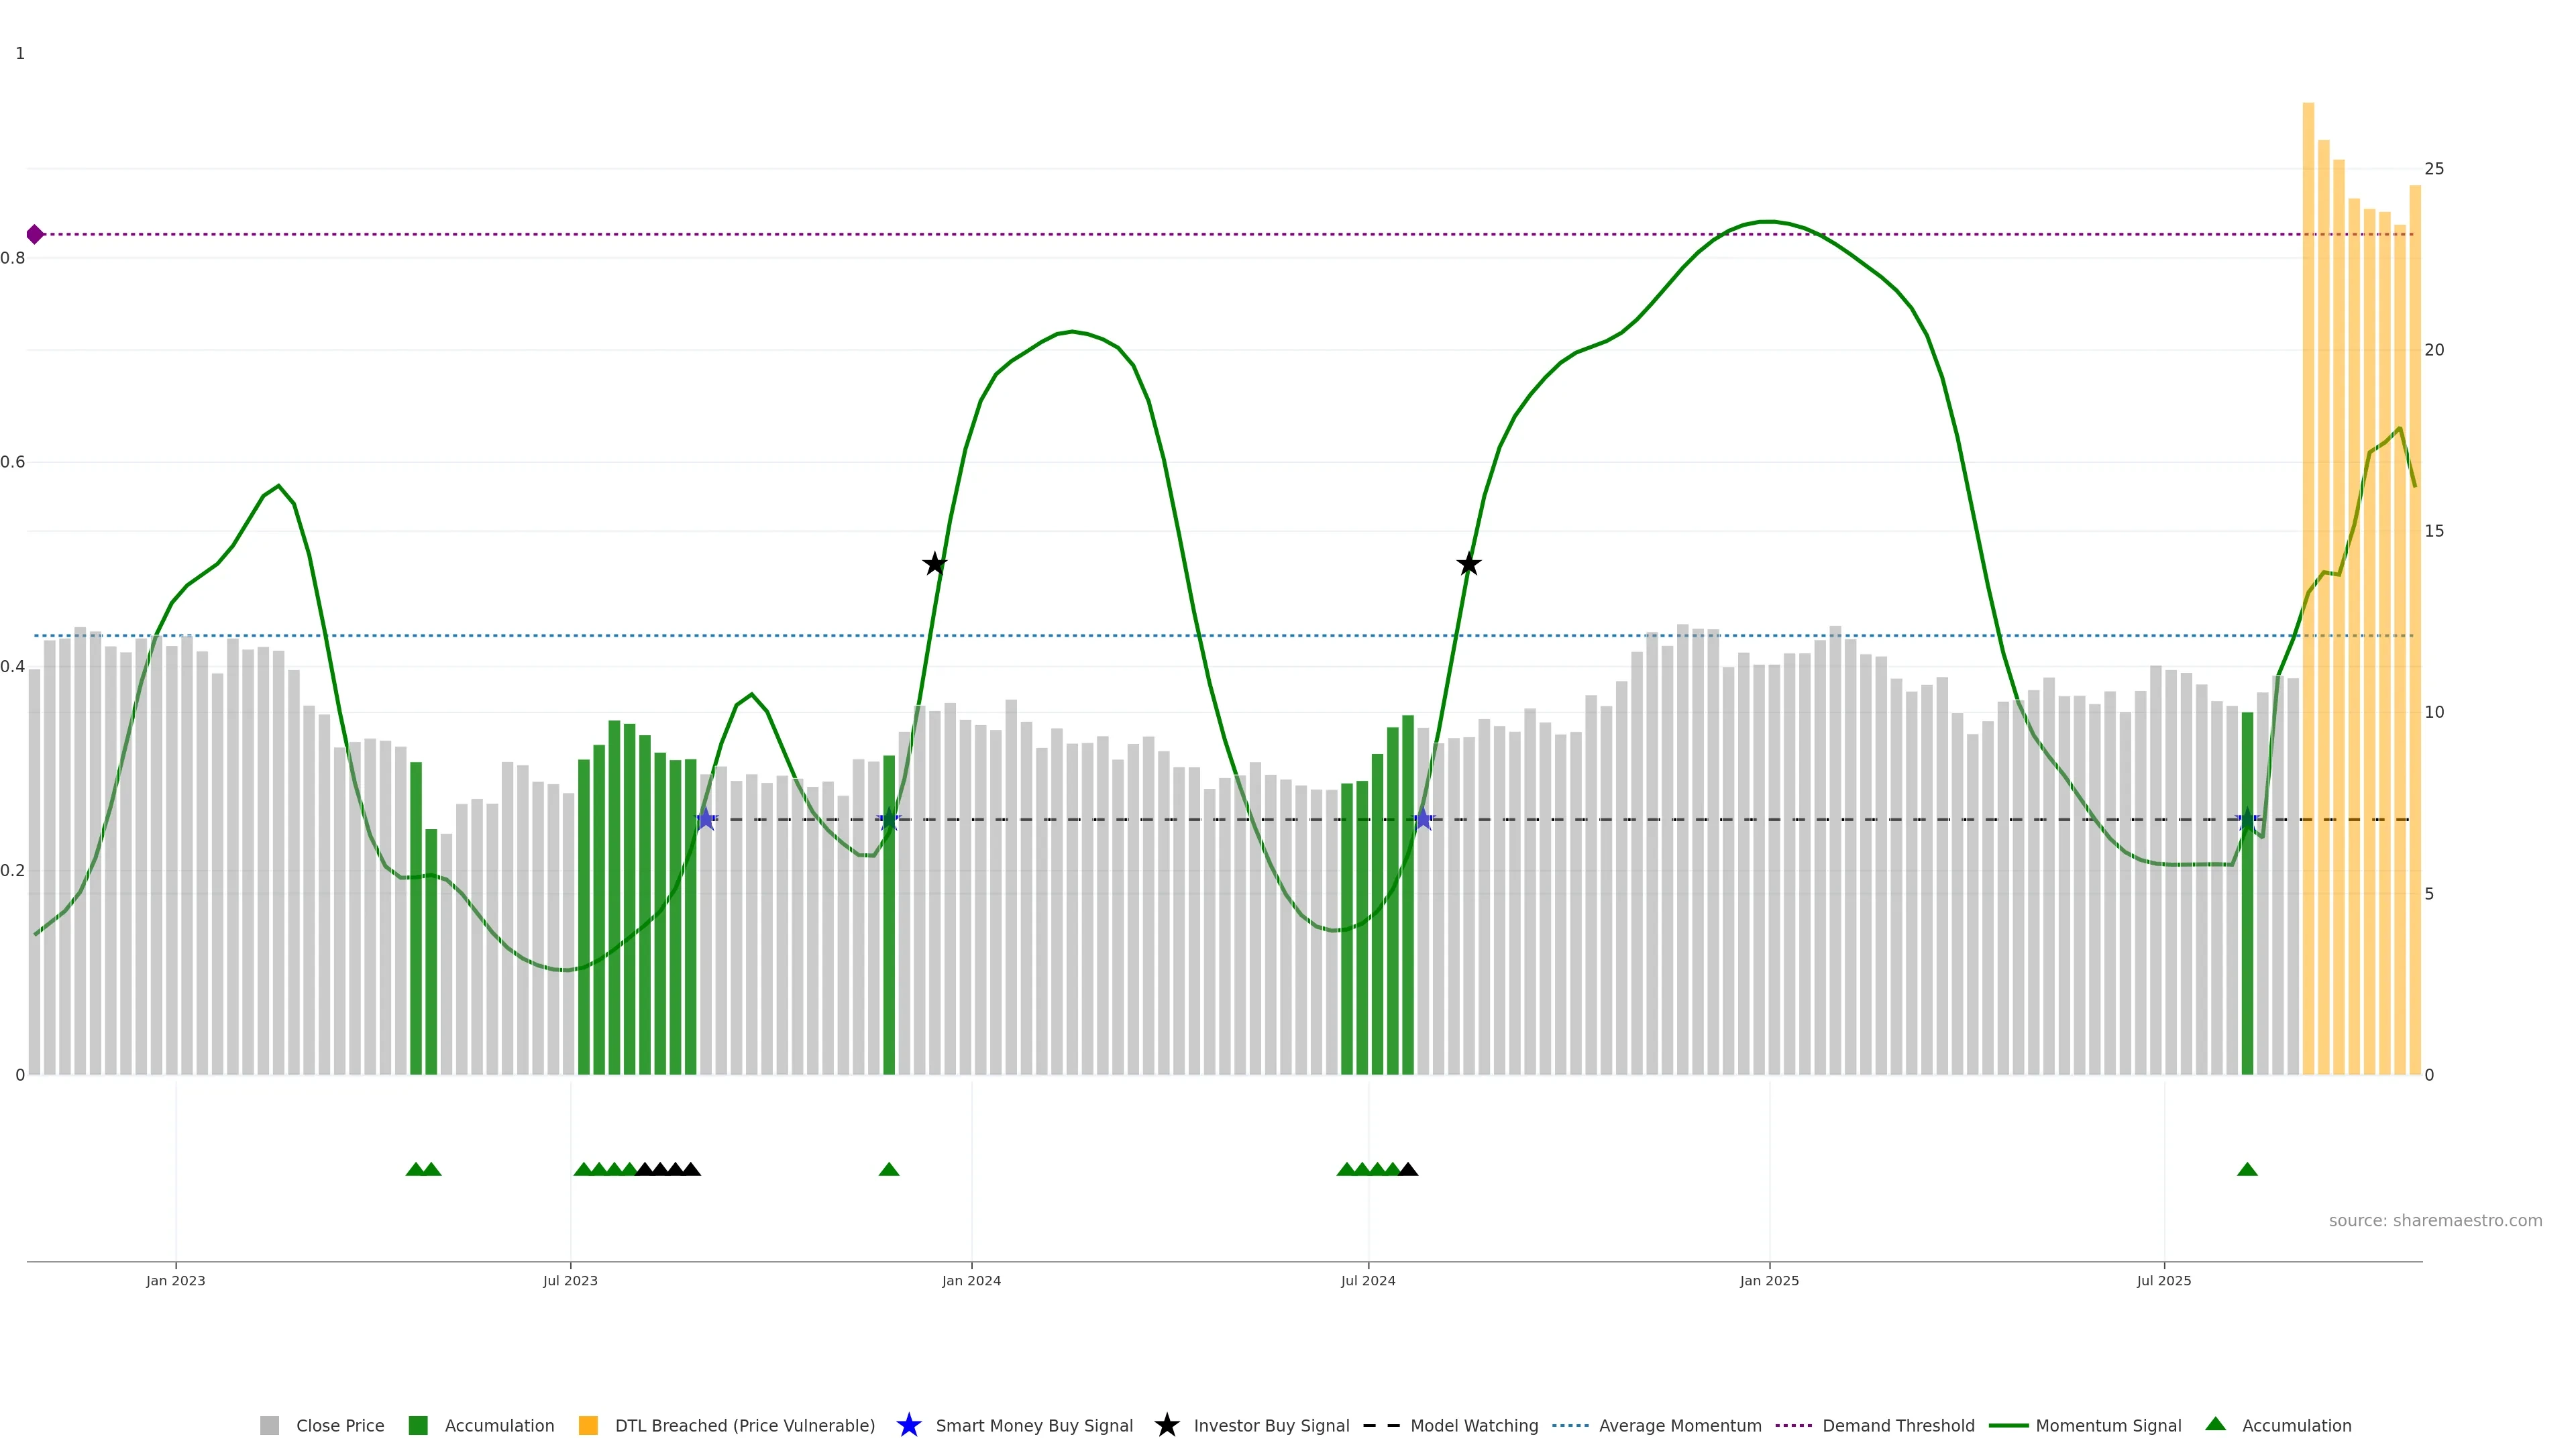This screenshot has width=2576, height=1449.
Task: Click black star icon in the legend
Action: pyautogui.click(x=1166, y=1425)
